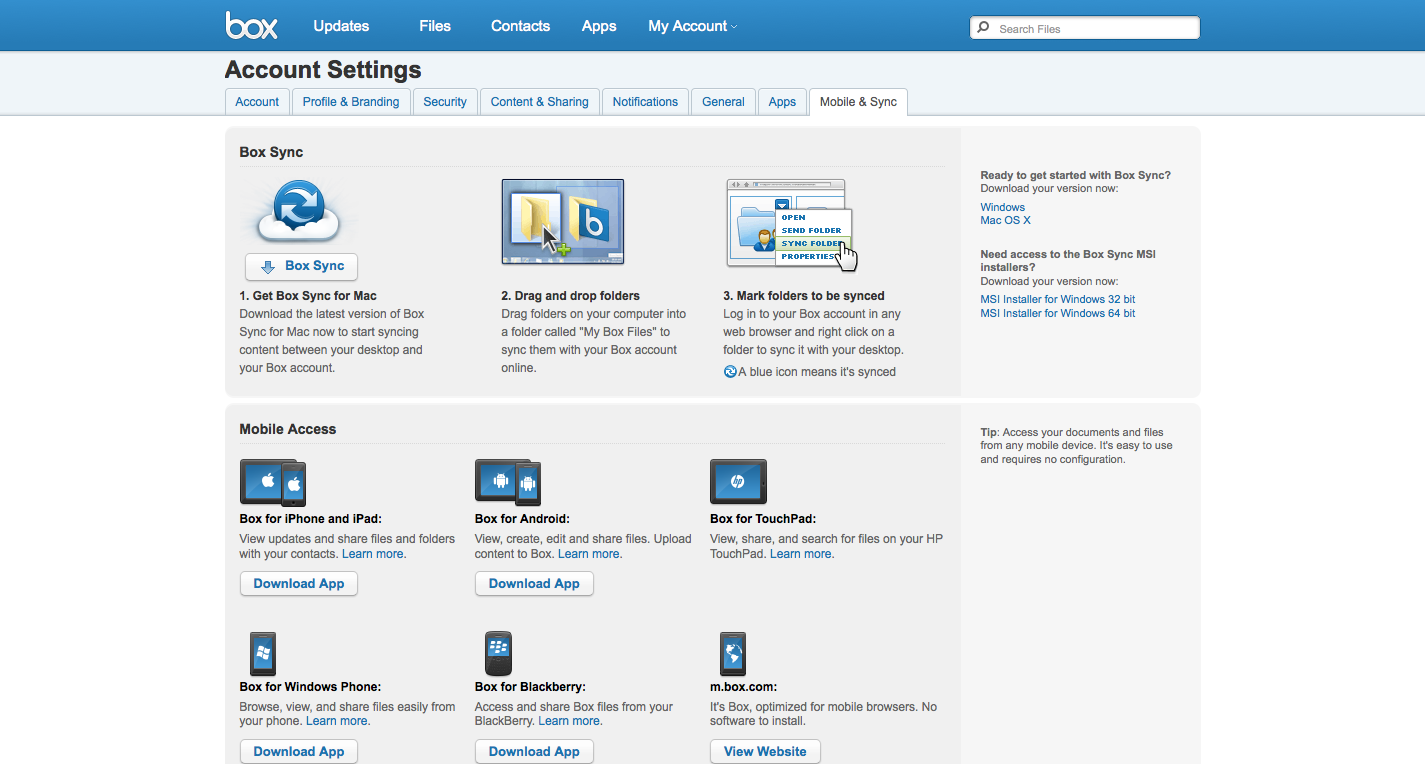Click the Account Settings heading

pos(323,70)
